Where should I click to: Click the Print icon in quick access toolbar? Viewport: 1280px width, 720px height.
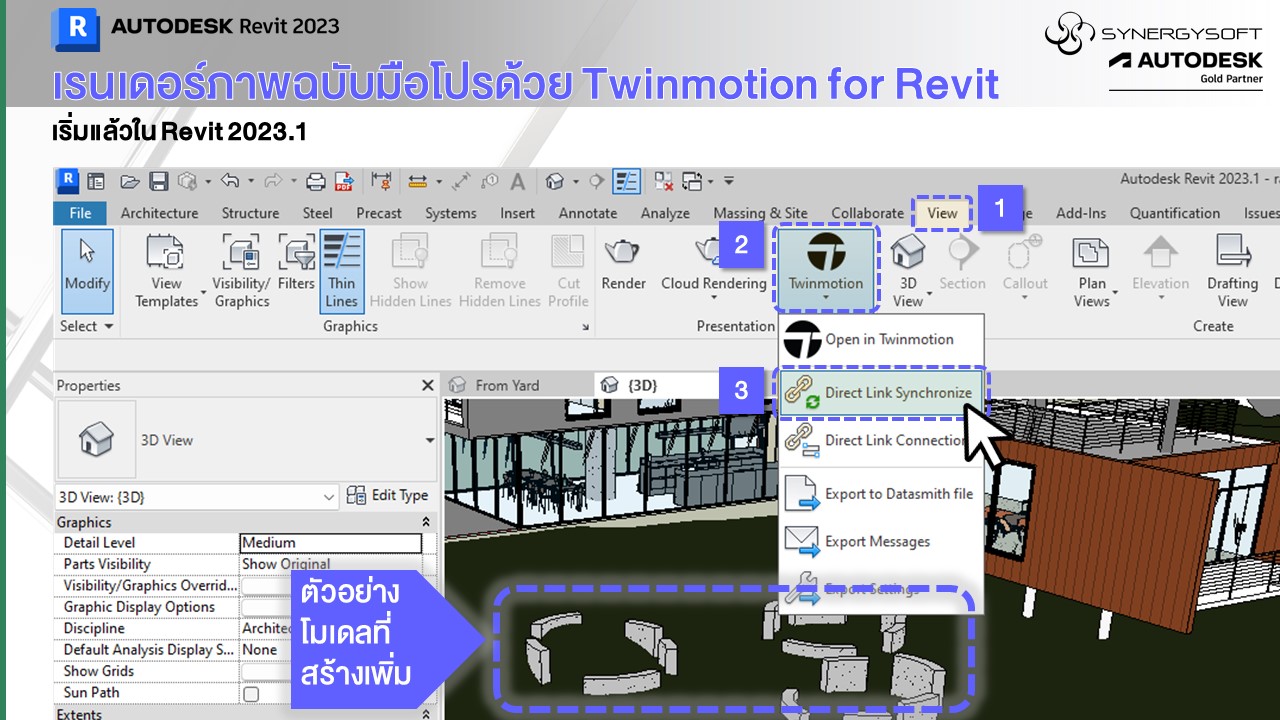(316, 181)
